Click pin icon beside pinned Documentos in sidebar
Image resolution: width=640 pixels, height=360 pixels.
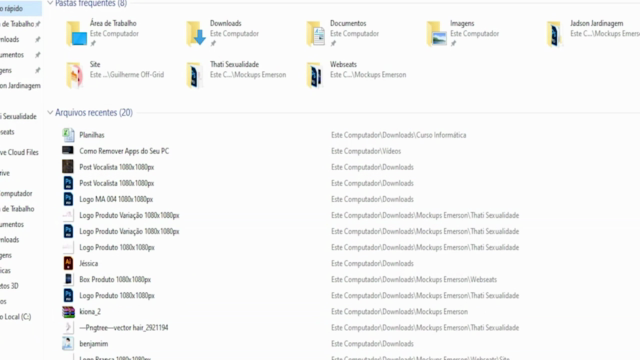point(38,55)
